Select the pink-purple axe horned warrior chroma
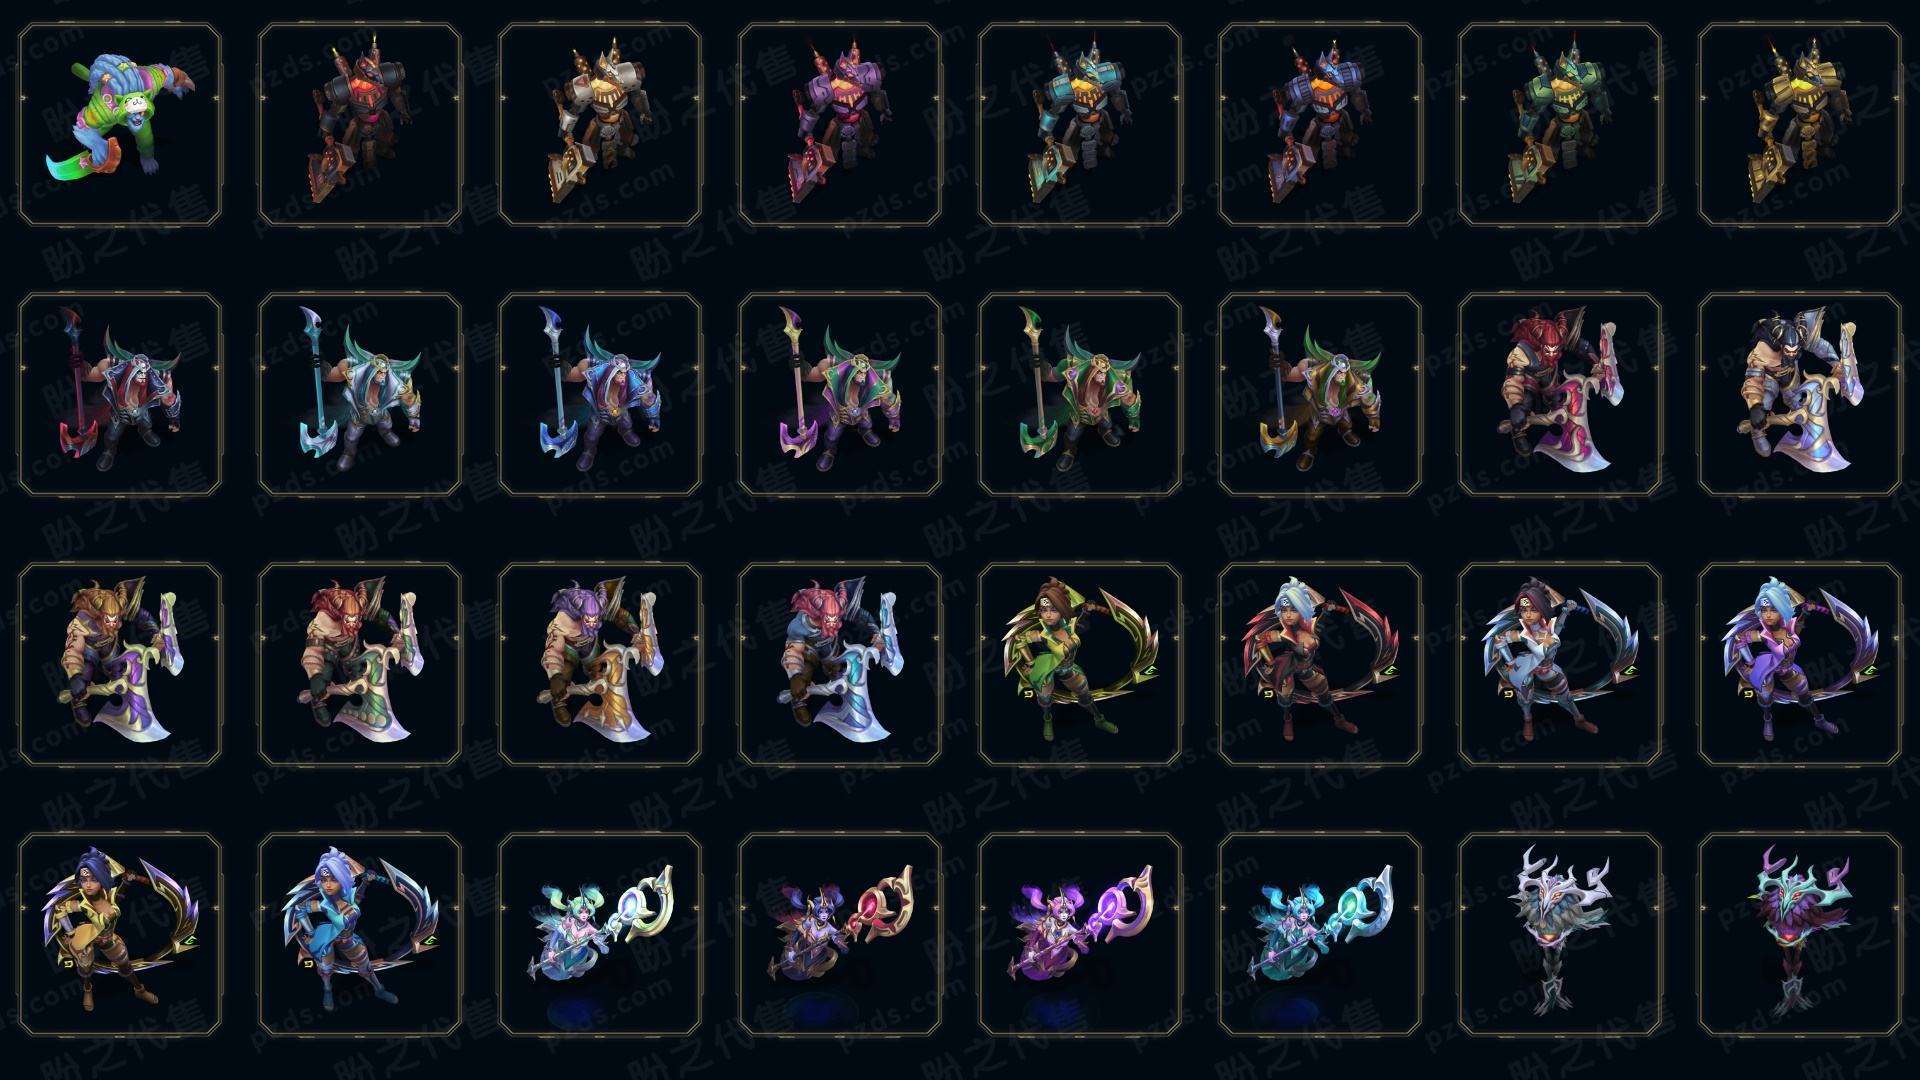 click(x=840, y=395)
